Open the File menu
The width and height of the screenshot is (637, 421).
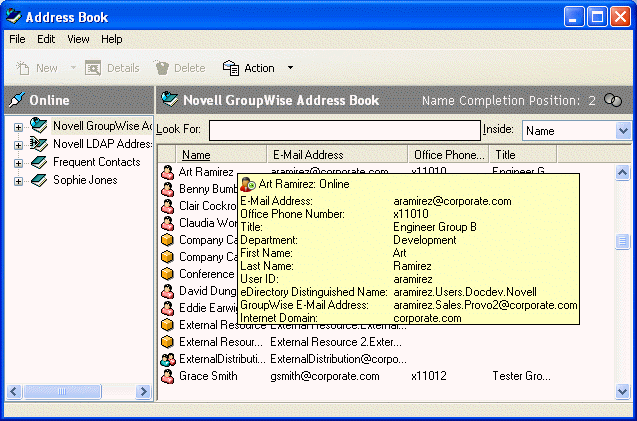pyautogui.click(x=17, y=39)
